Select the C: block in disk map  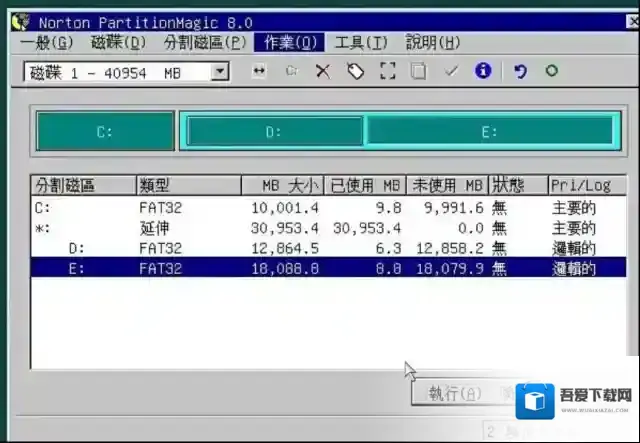coord(105,131)
